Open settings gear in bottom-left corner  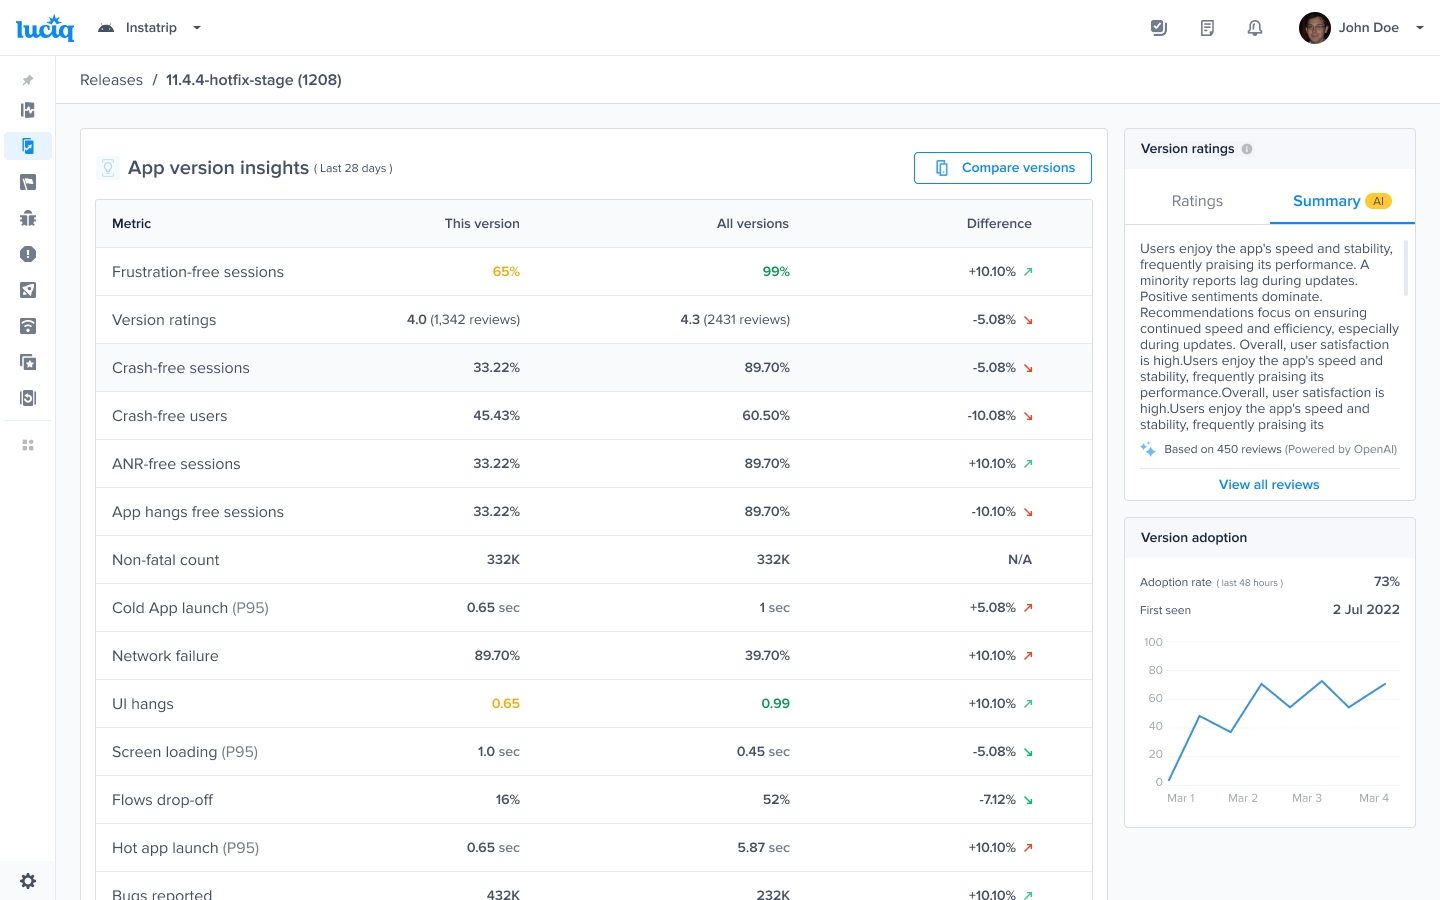point(28,881)
